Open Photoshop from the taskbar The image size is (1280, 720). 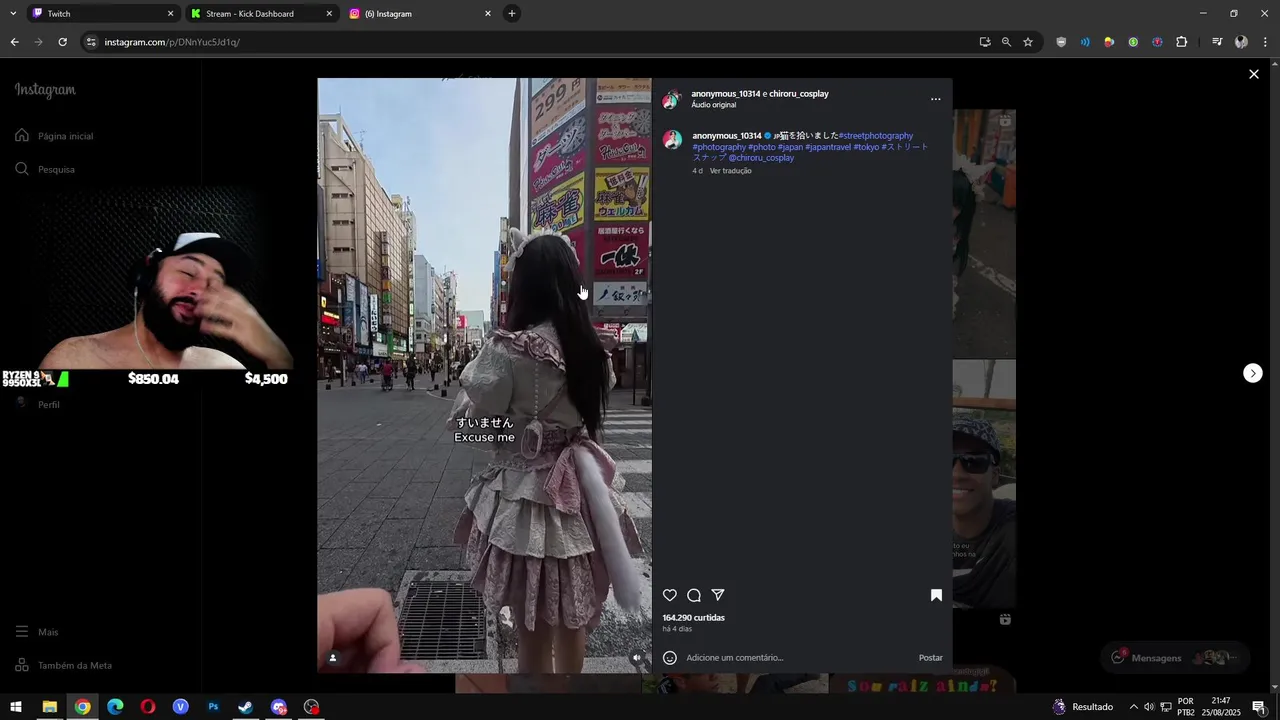pyautogui.click(x=213, y=707)
